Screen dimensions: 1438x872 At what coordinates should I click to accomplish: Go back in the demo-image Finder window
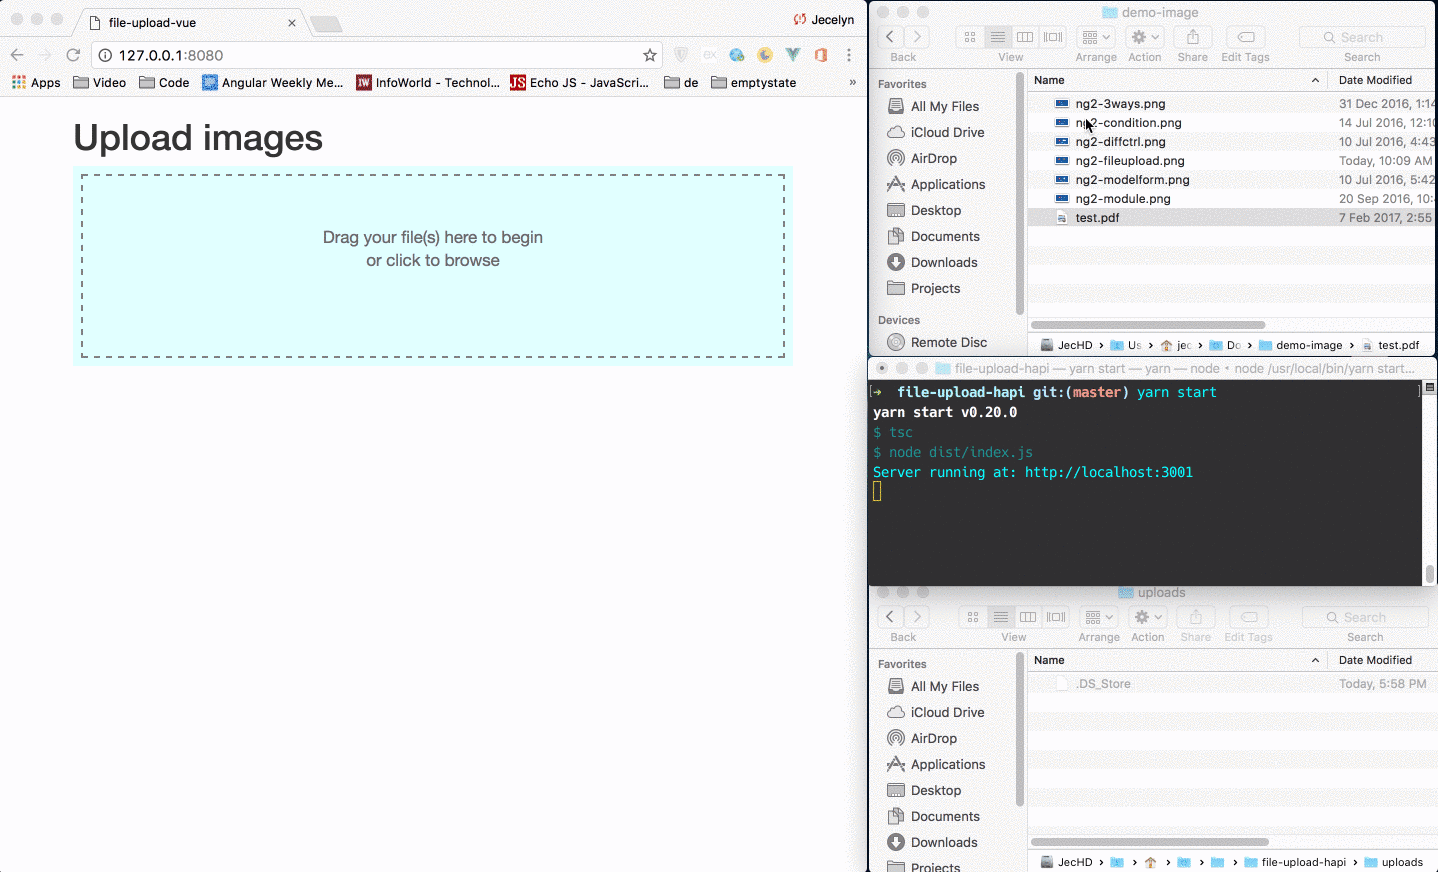pyautogui.click(x=890, y=37)
